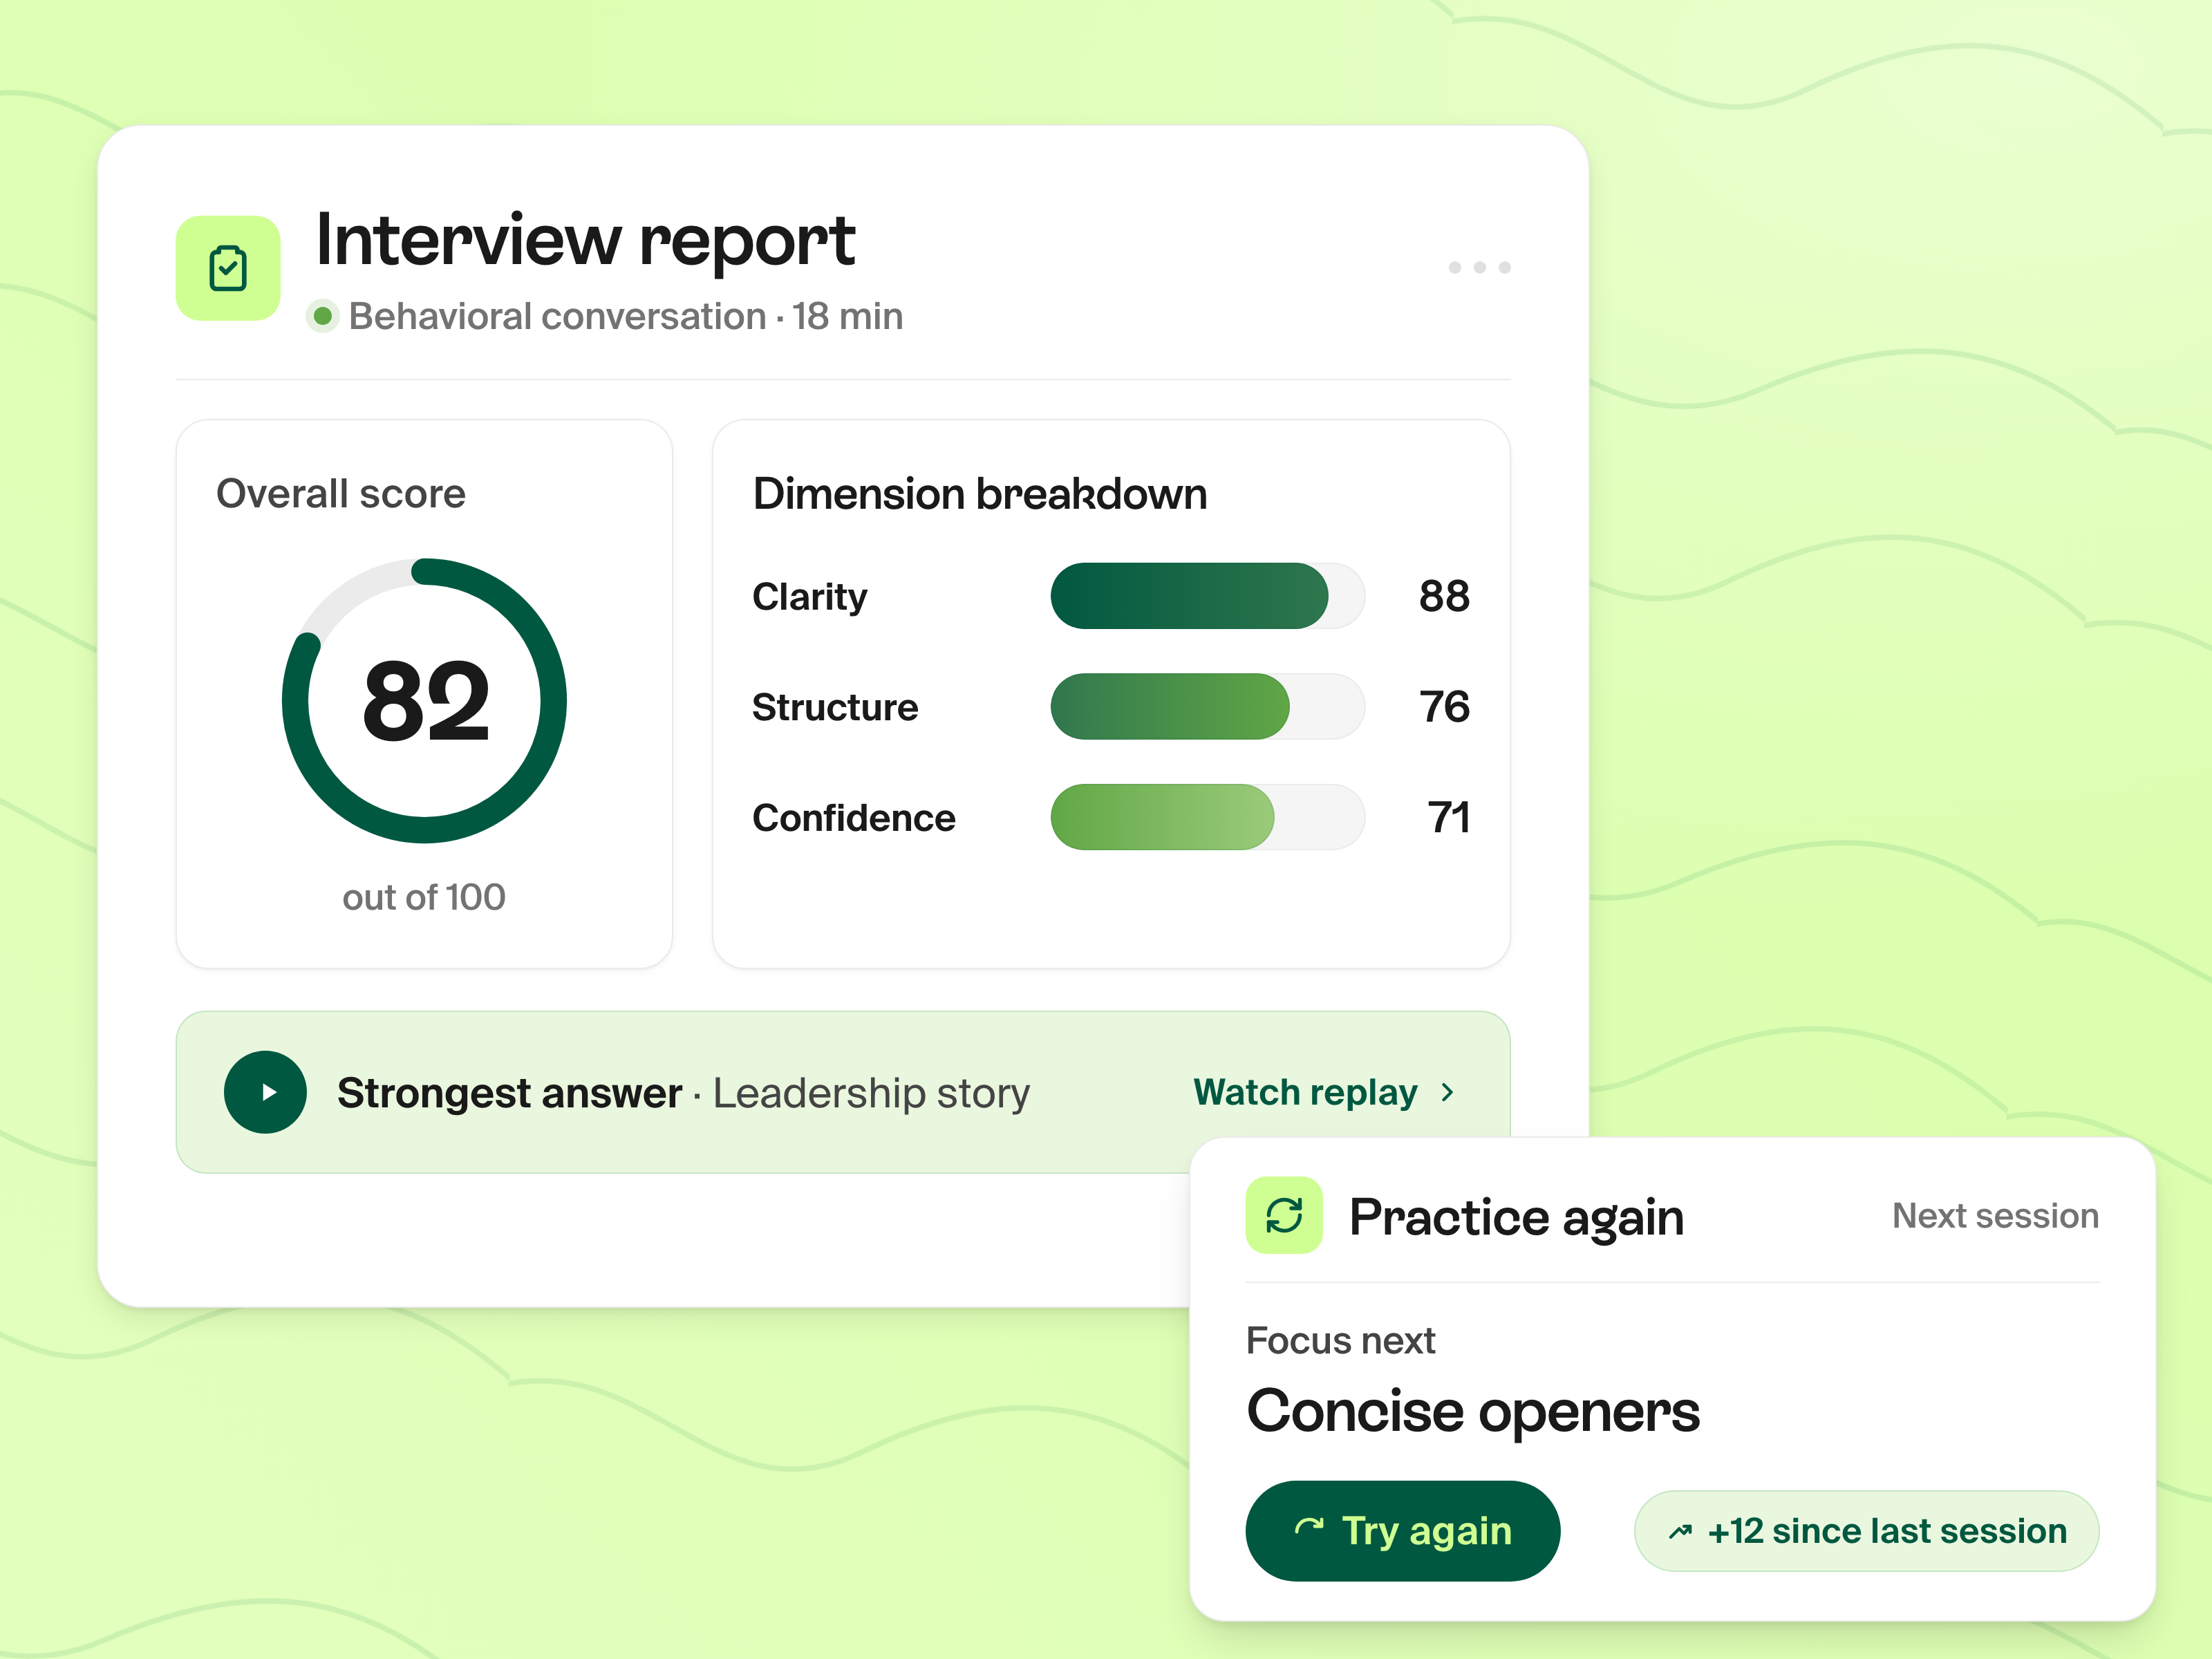Click the curved arrow icon inside Try again

tap(1308, 1527)
